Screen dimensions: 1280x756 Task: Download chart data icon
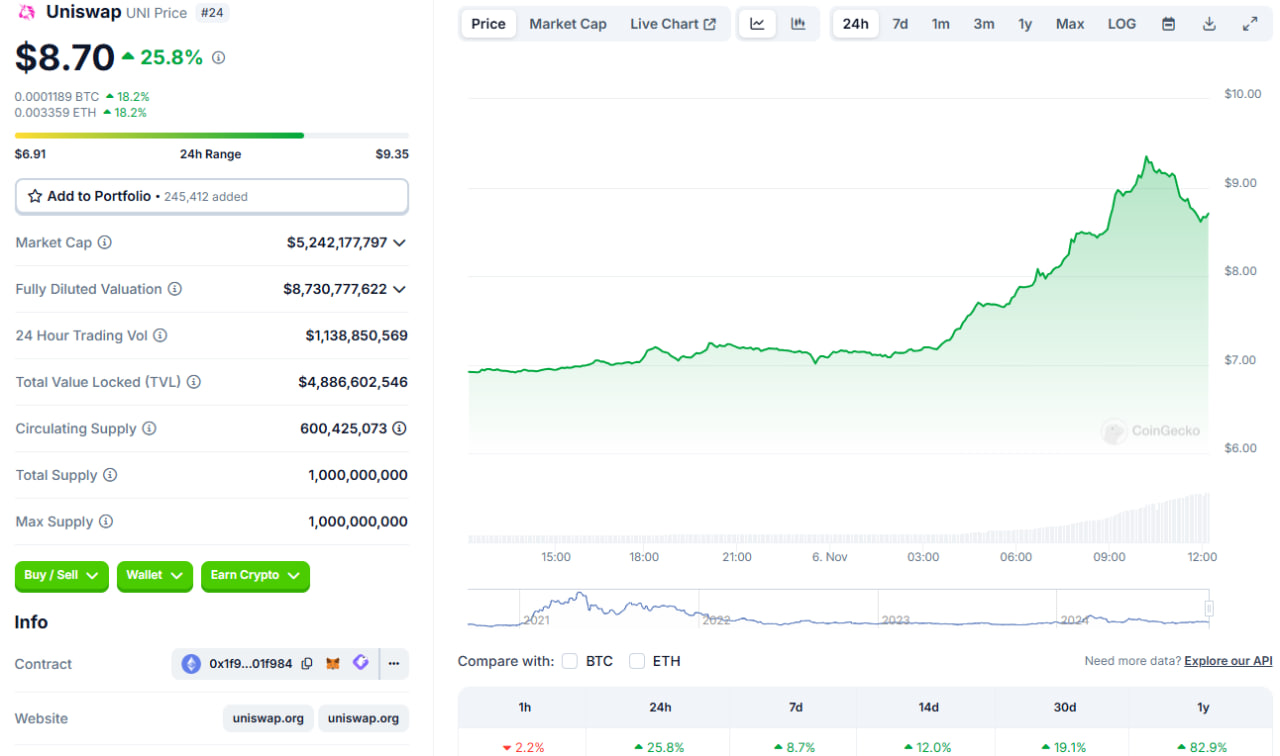pyautogui.click(x=1209, y=24)
